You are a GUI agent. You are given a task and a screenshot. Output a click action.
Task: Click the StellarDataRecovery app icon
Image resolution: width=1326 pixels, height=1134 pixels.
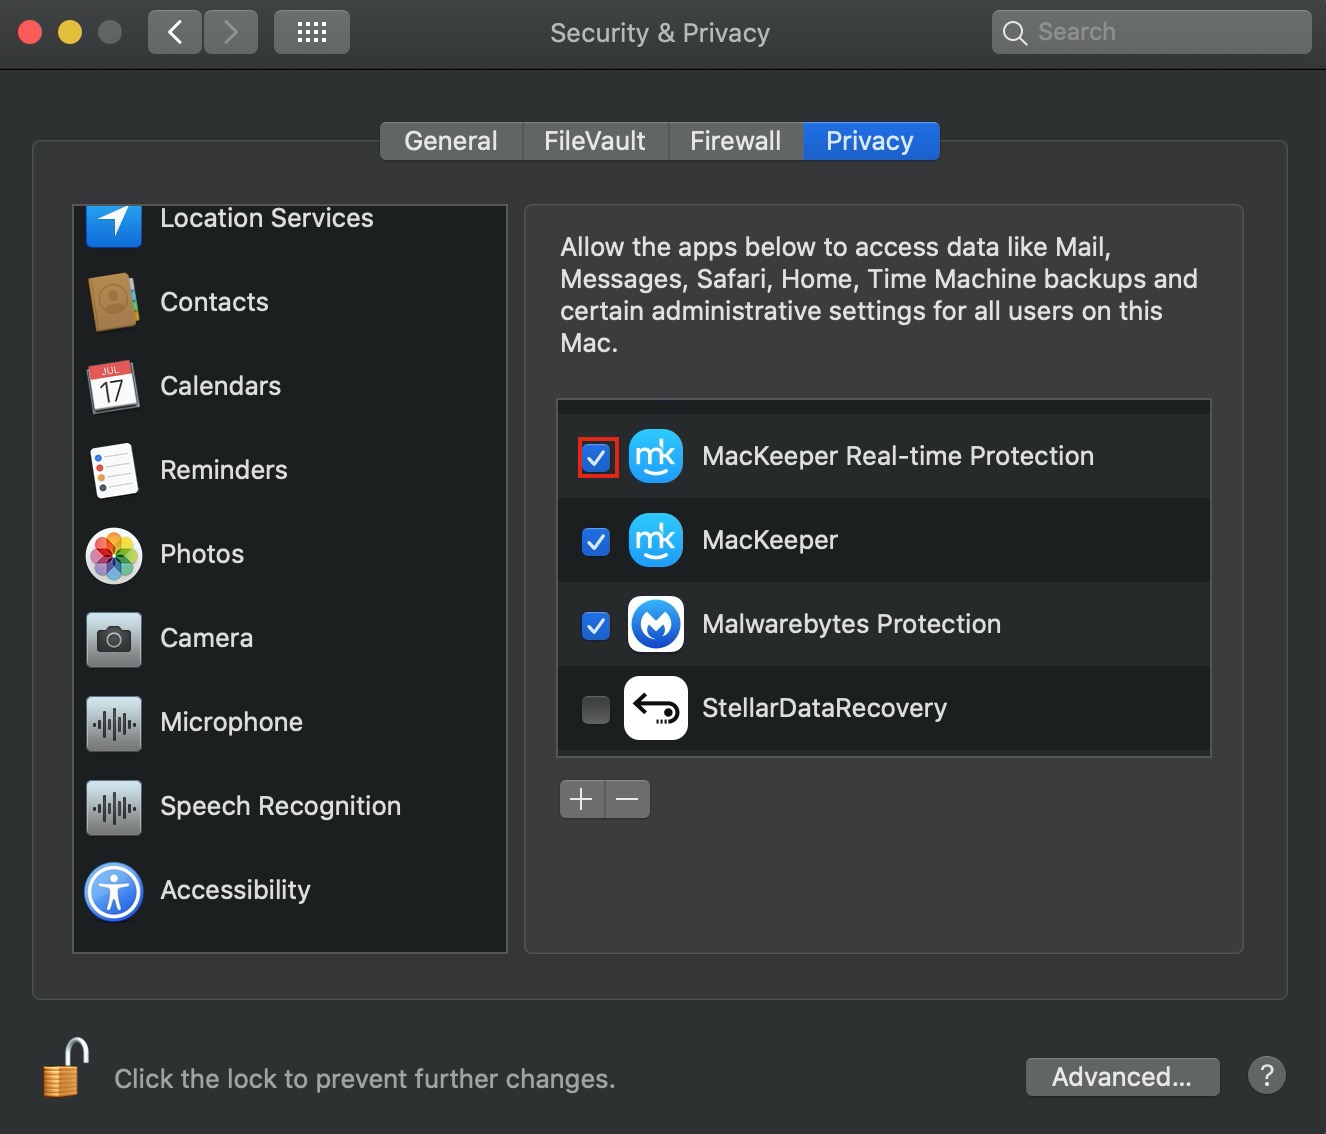[x=656, y=708]
